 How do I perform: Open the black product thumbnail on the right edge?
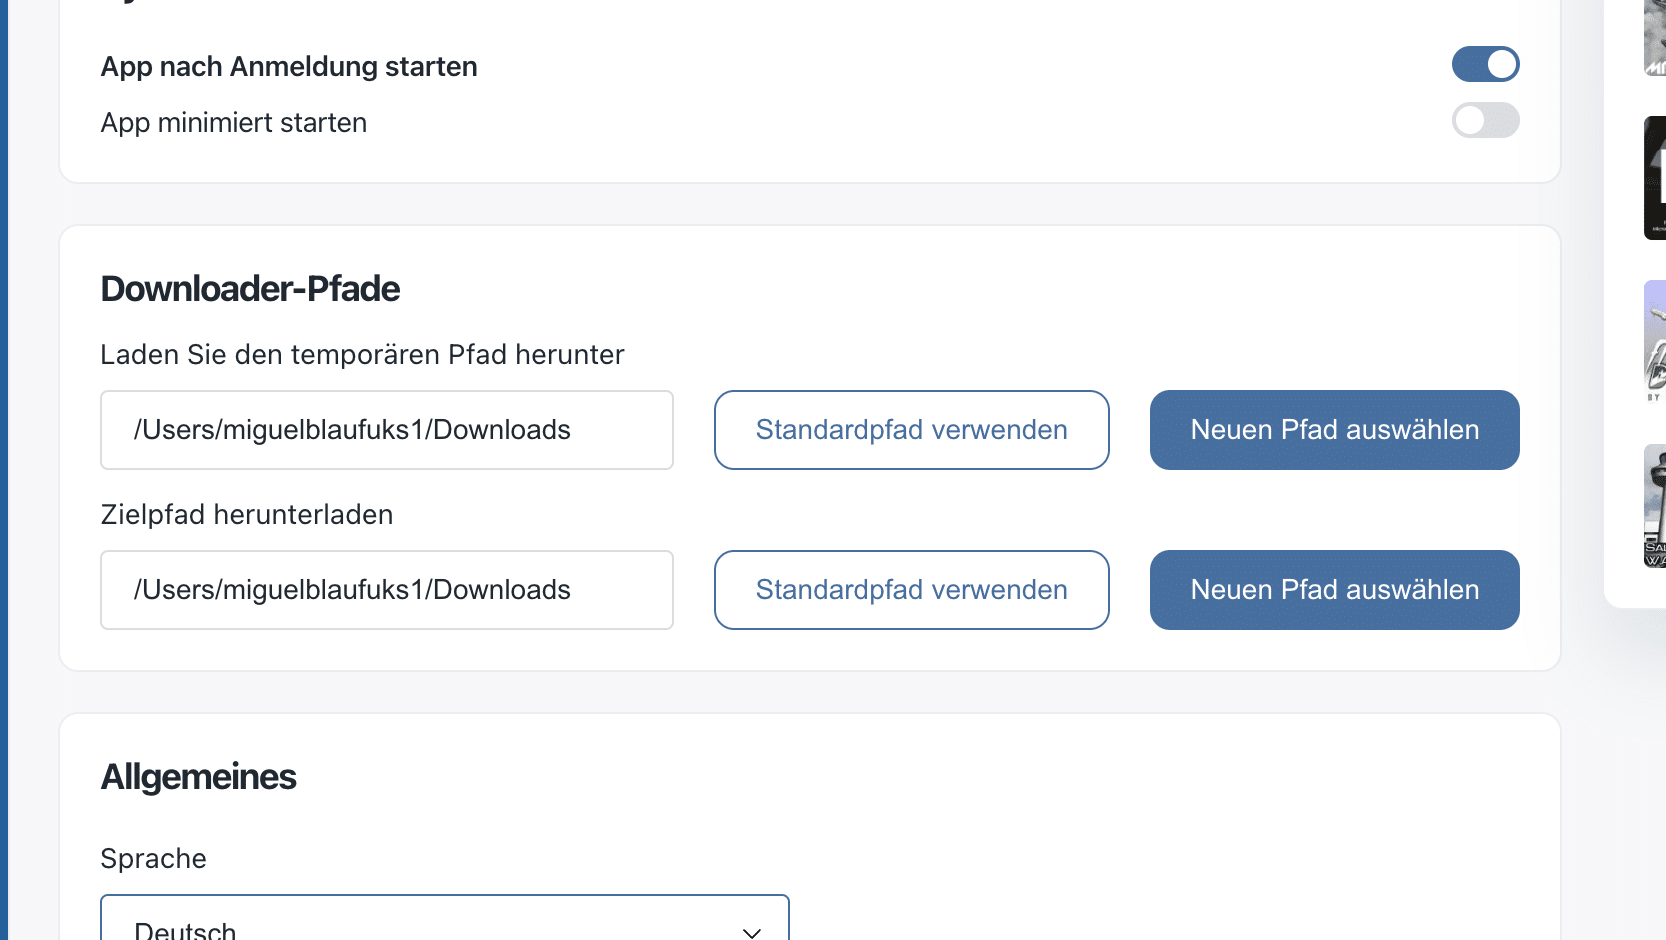(1655, 178)
